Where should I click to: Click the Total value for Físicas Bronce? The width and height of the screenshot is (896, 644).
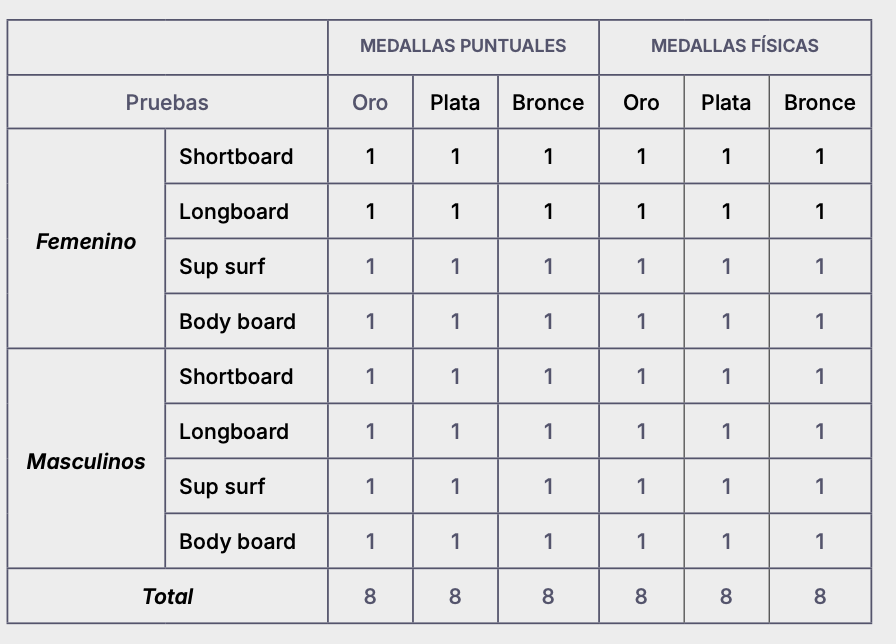tap(819, 596)
